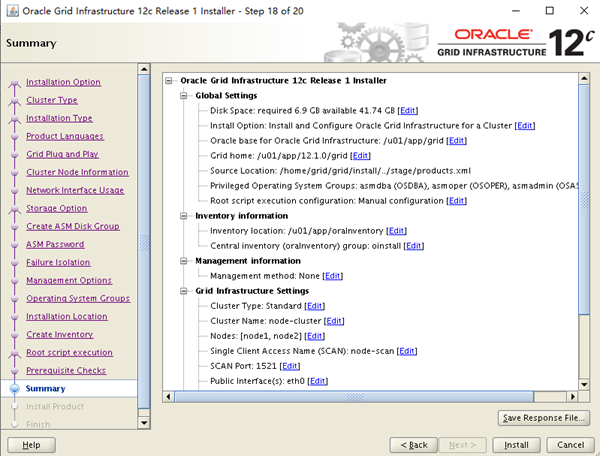The width and height of the screenshot is (600, 456).
Task: Click summary tree vertical scroll down arrow
Action: coord(584,385)
